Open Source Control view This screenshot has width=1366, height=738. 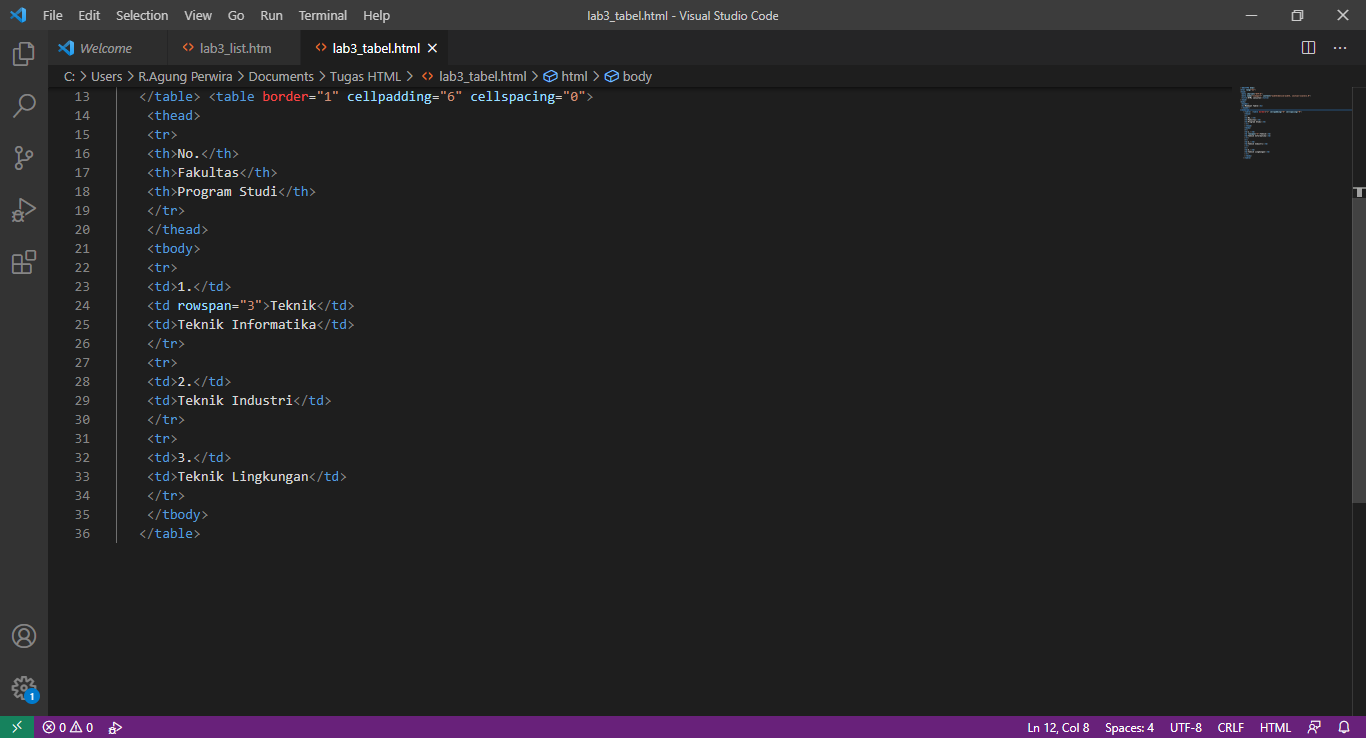pyautogui.click(x=23, y=157)
